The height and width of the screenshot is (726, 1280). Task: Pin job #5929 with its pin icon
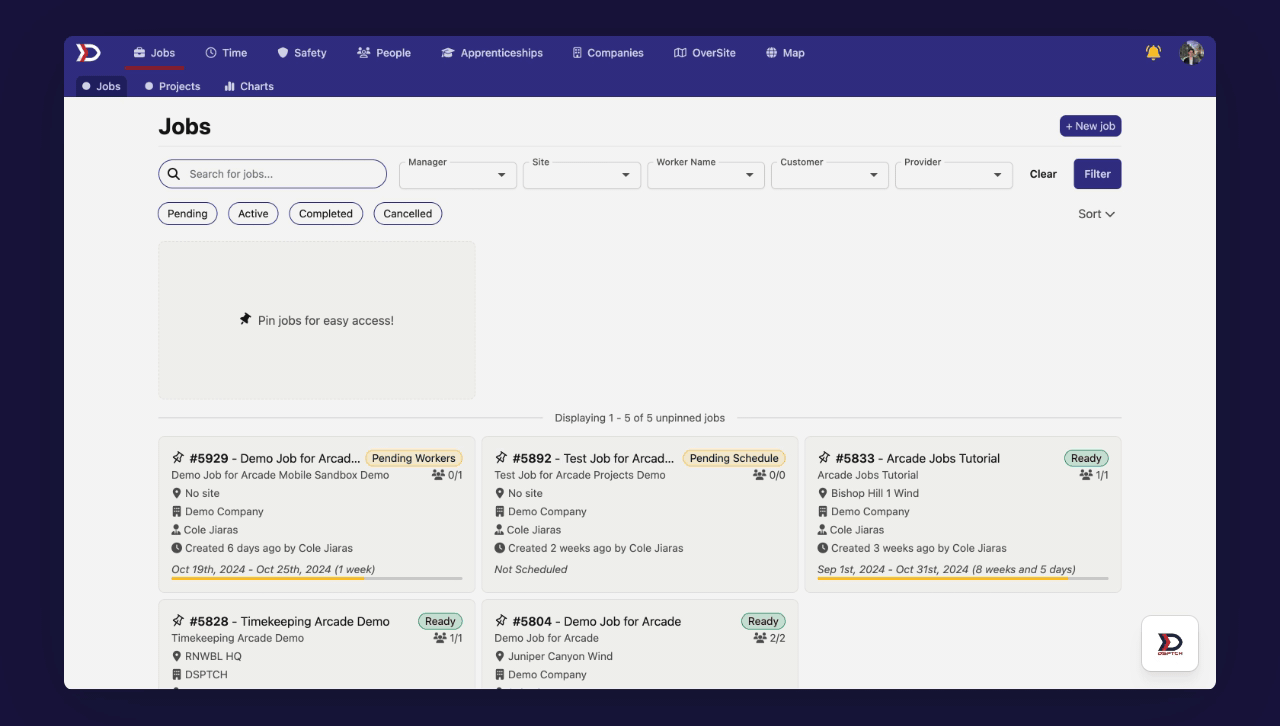coord(178,458)
